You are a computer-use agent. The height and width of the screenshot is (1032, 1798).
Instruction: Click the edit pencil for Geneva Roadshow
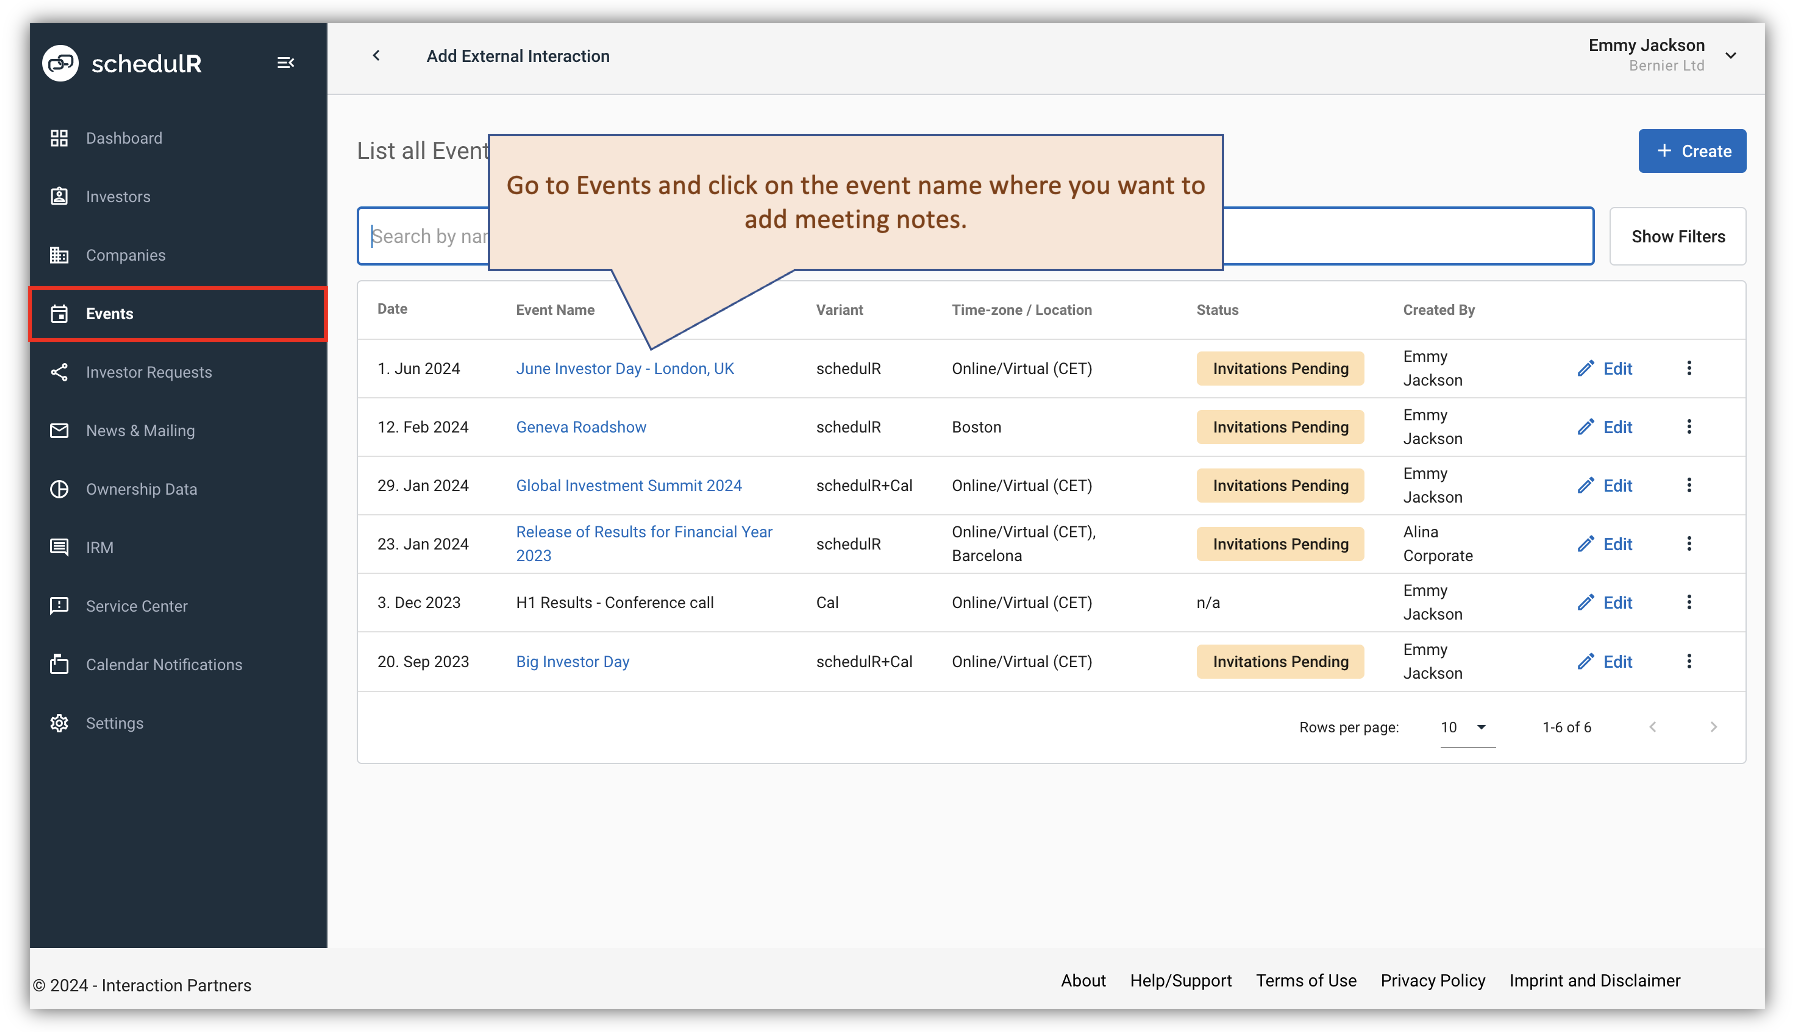point(1586,427)
